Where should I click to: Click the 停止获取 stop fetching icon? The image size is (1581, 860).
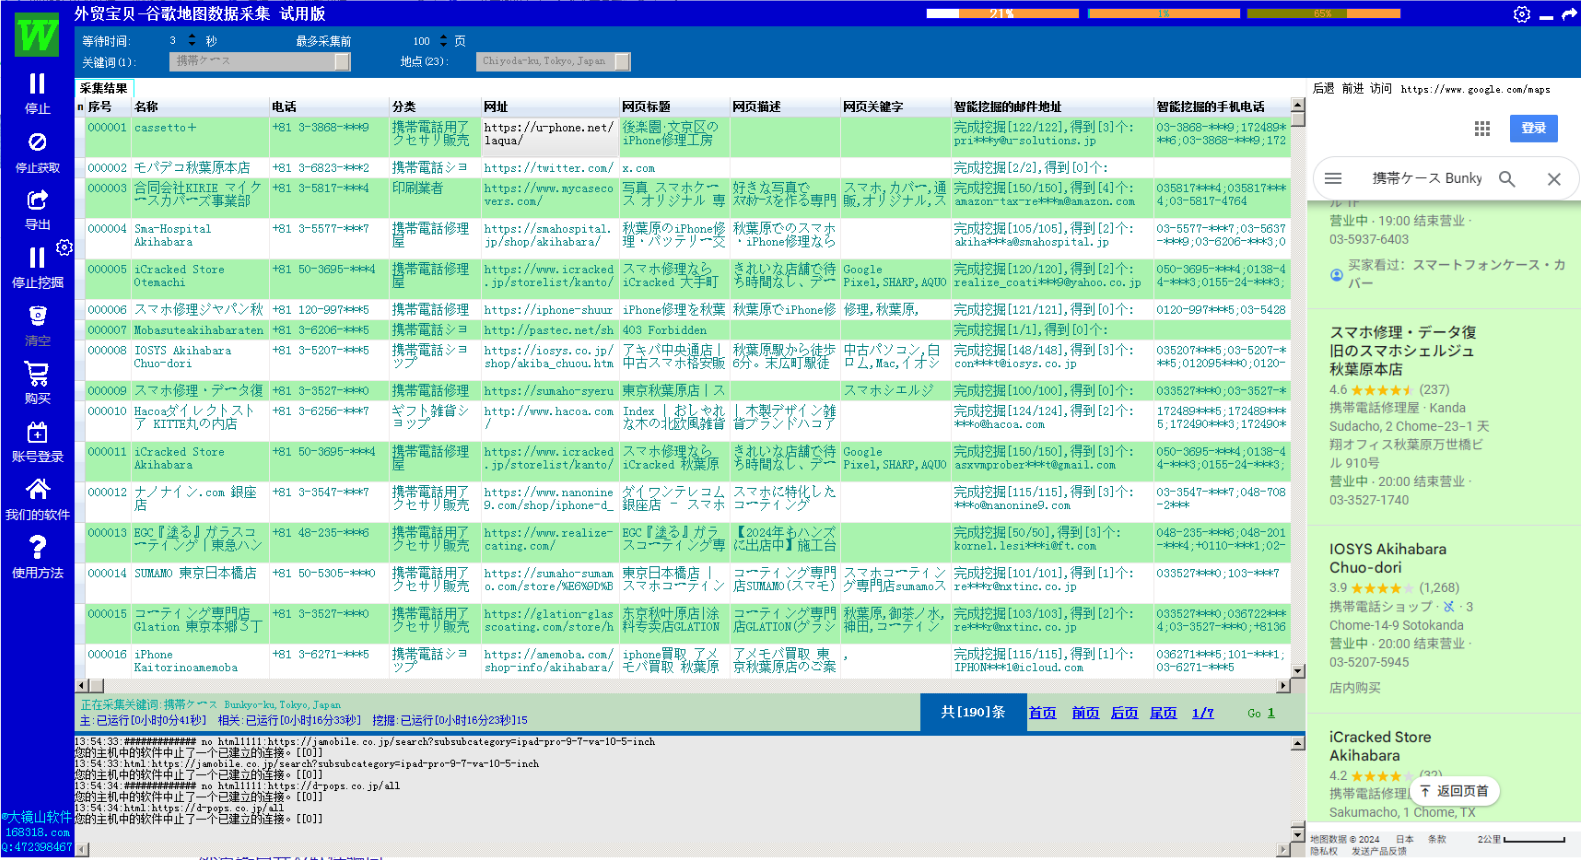click(37, 142)
